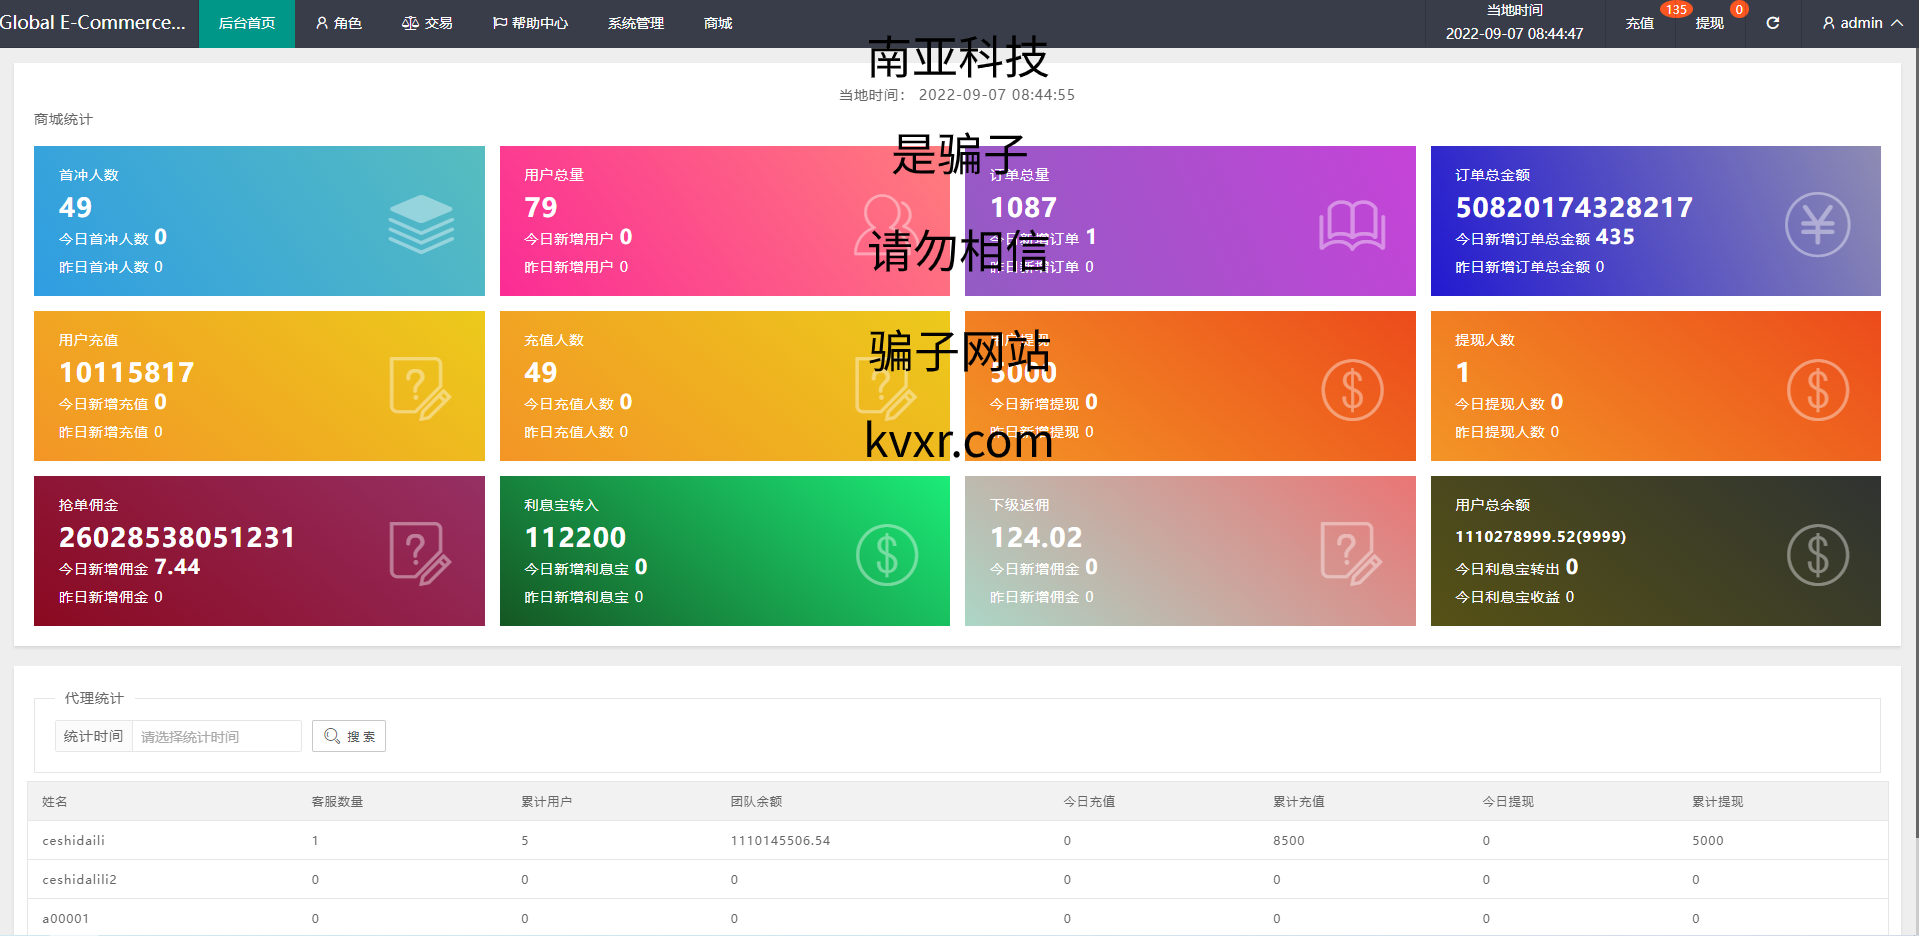
Task: Click the 用户充值 value 10115817
Action: (127, 372)
